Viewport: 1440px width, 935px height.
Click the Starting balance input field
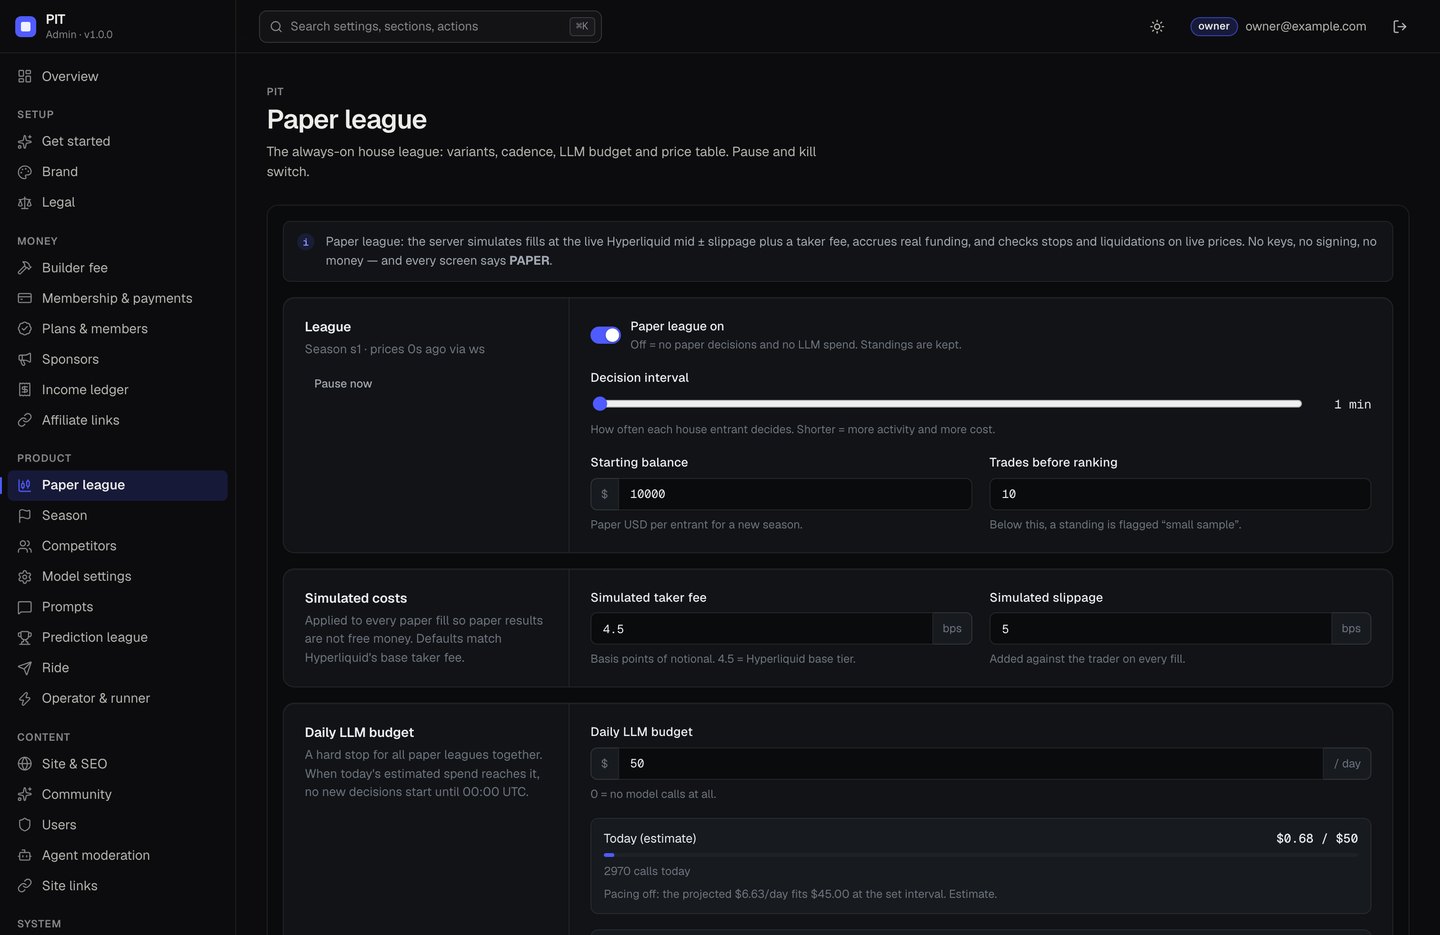click(794, 494)
